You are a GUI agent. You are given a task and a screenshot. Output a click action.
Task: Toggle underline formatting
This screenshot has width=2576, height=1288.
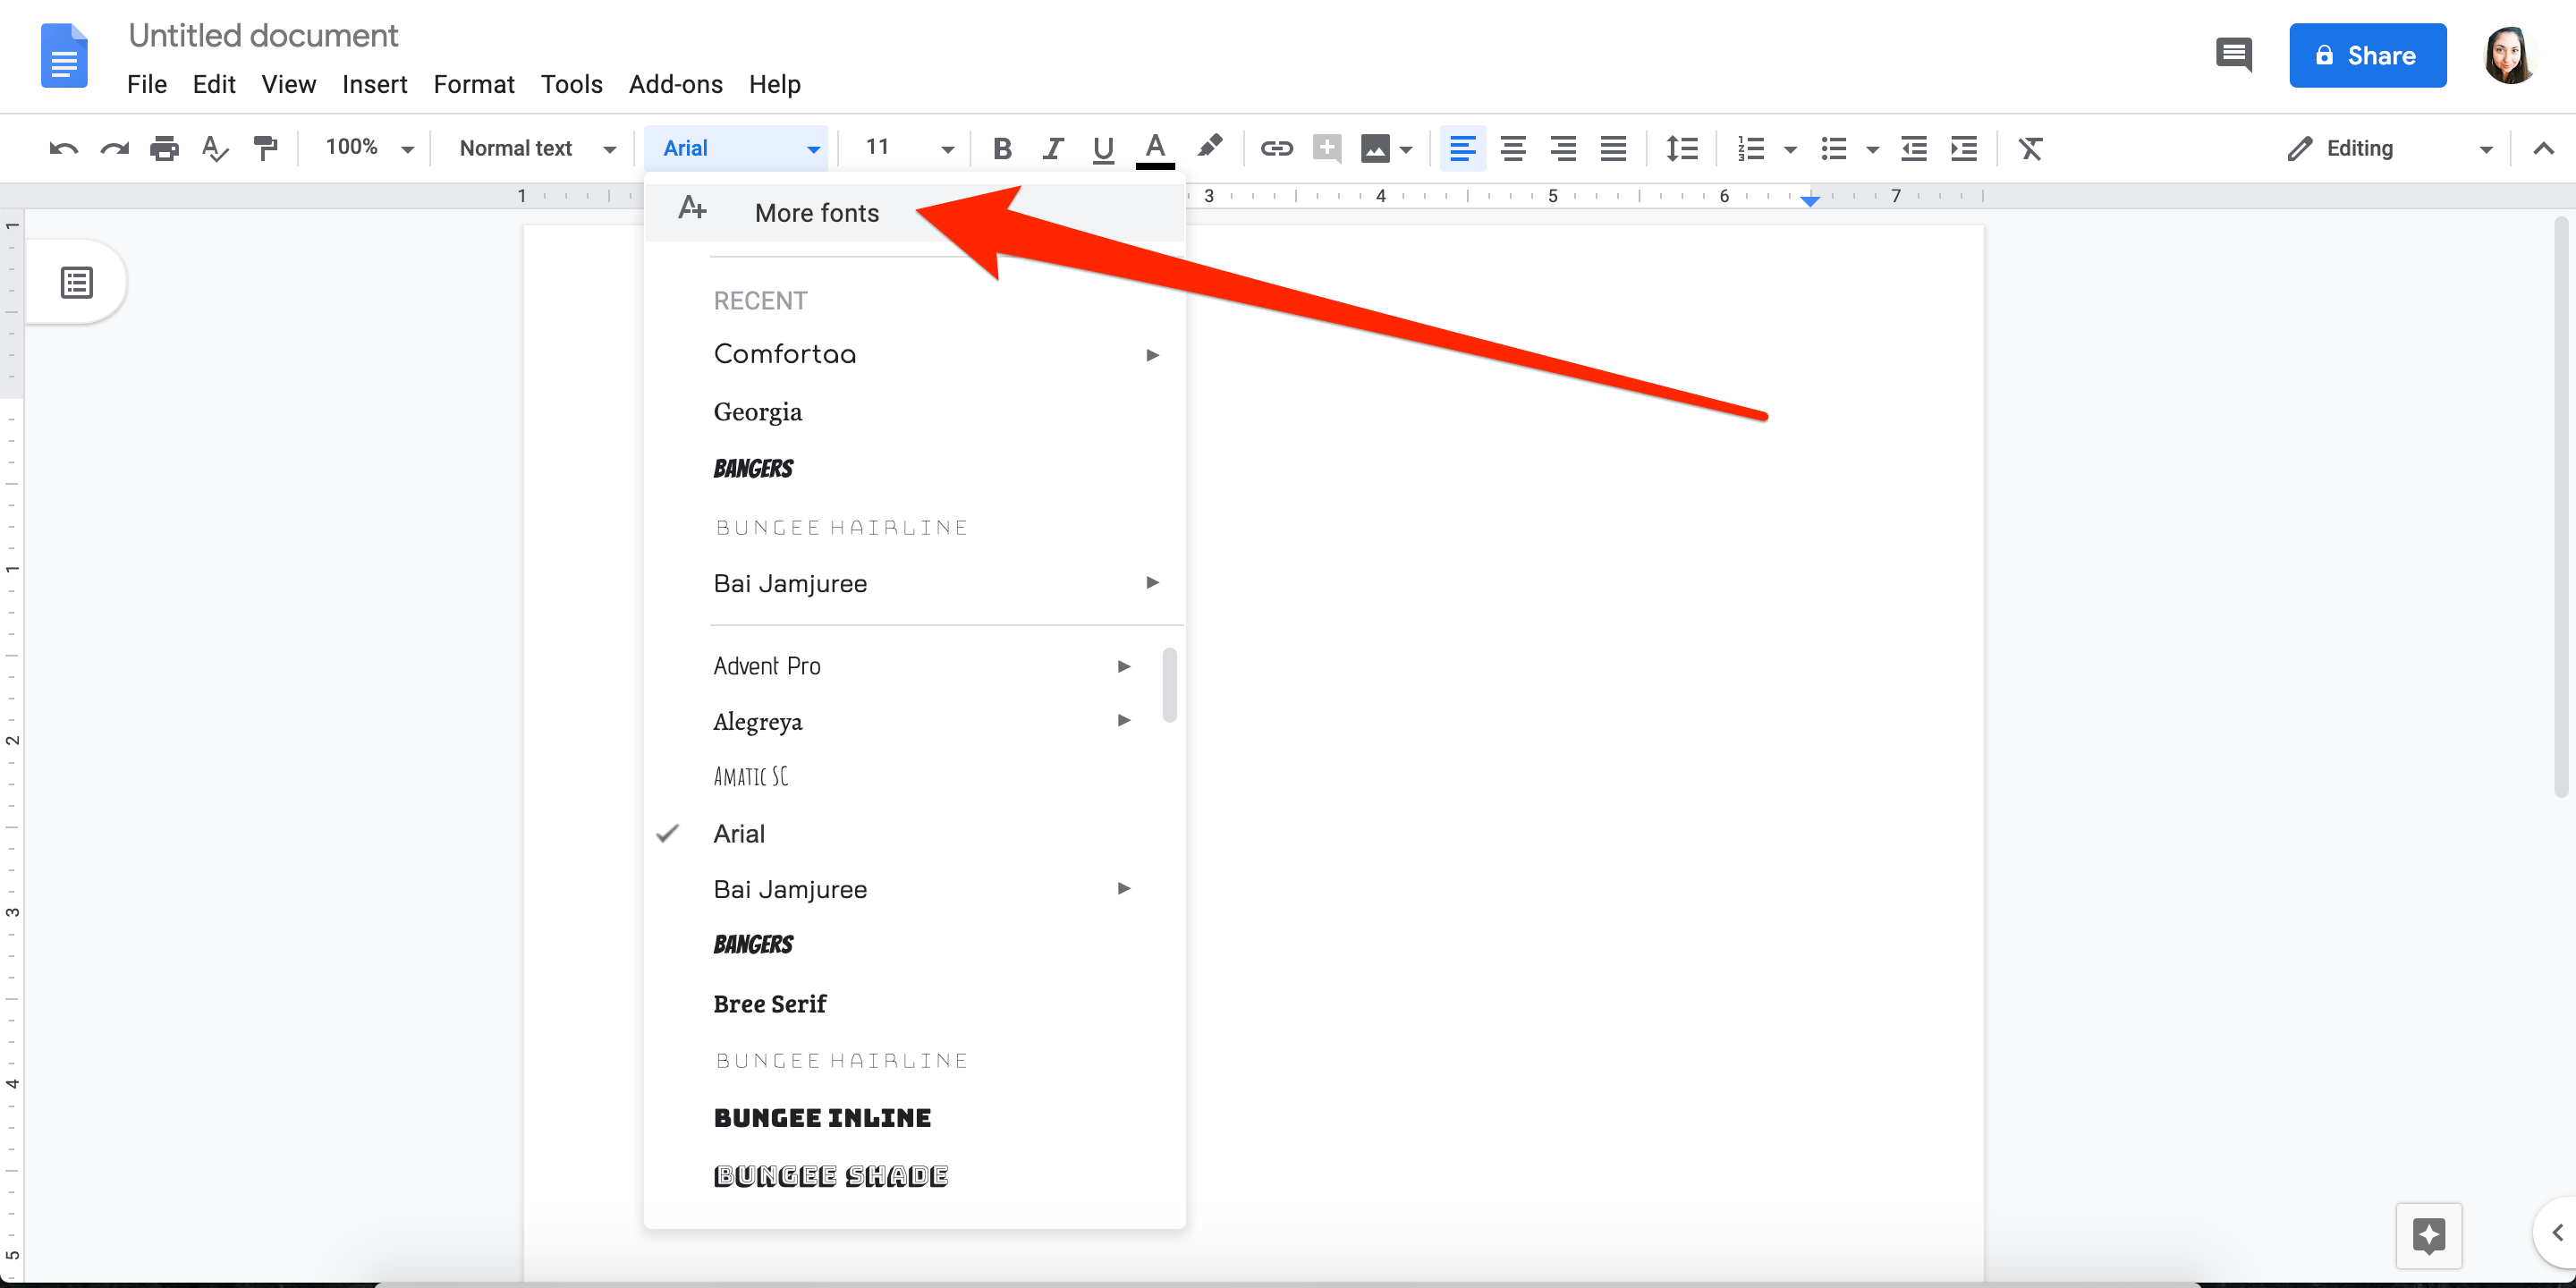pyautogui.click(x=1103, y=149)
